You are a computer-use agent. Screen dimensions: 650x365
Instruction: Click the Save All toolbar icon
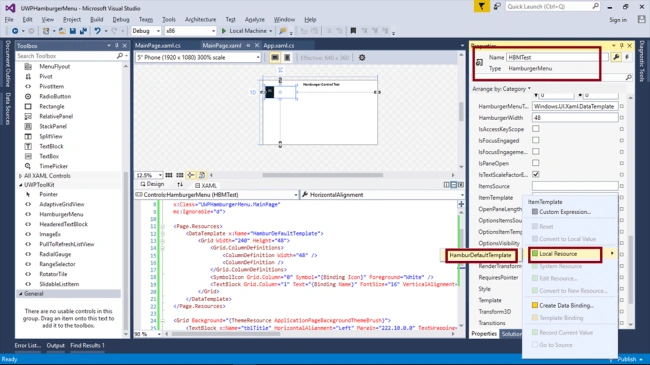(x=83, y=31)
